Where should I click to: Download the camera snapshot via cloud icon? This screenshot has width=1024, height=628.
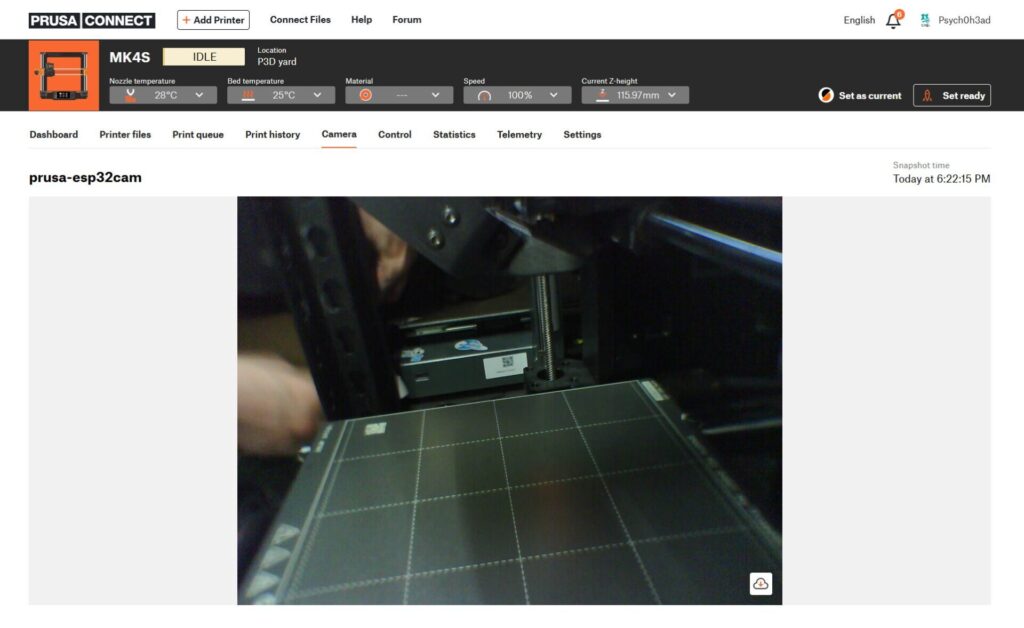(x=761, y=584)
